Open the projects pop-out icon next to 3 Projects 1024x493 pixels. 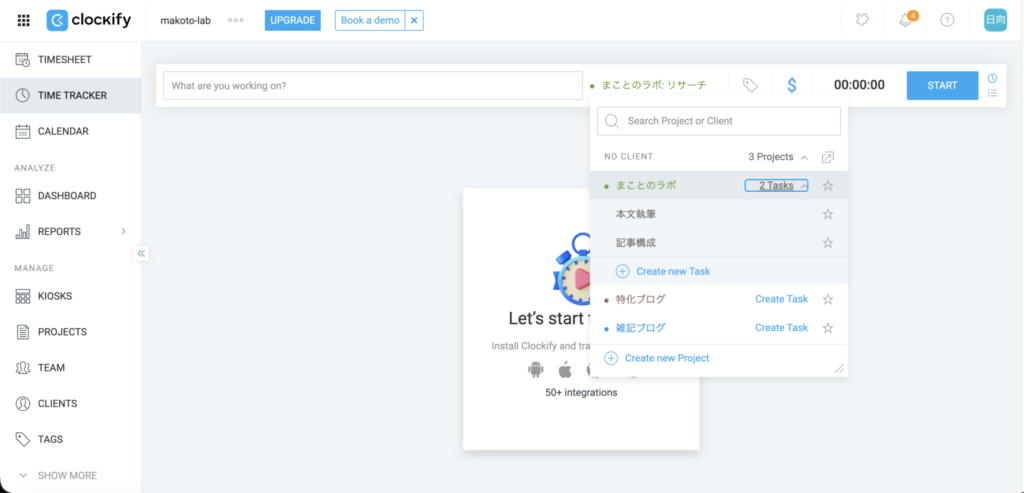tap(827, 157)
